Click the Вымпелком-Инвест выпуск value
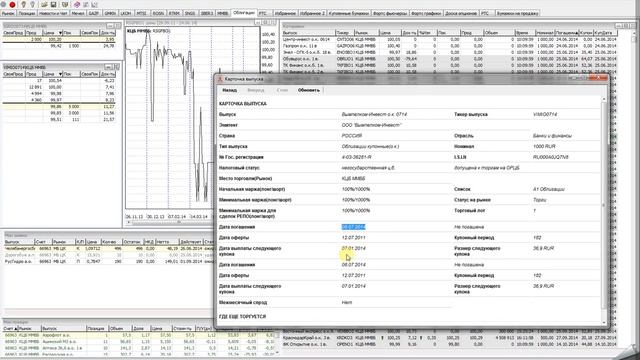 [x=374, y=114]
